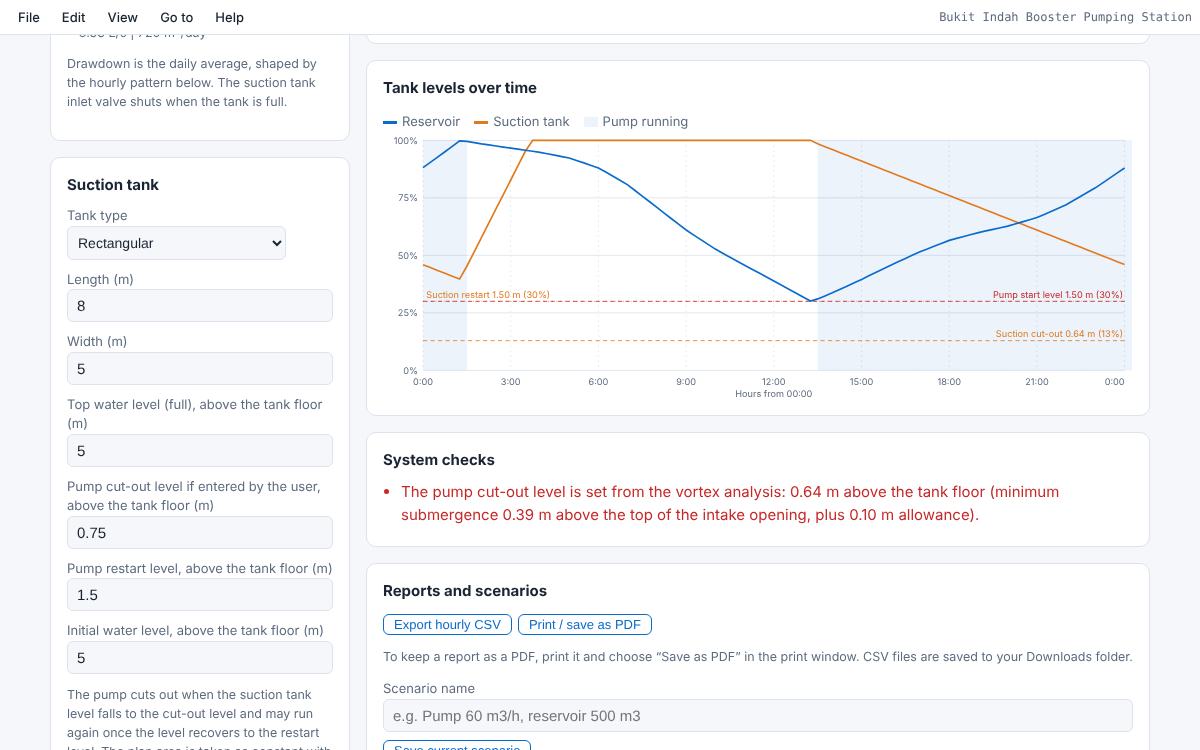The width and height of the screenshot is (1200, 750).
Task: Focus the Top water level input
Action: 200,451
